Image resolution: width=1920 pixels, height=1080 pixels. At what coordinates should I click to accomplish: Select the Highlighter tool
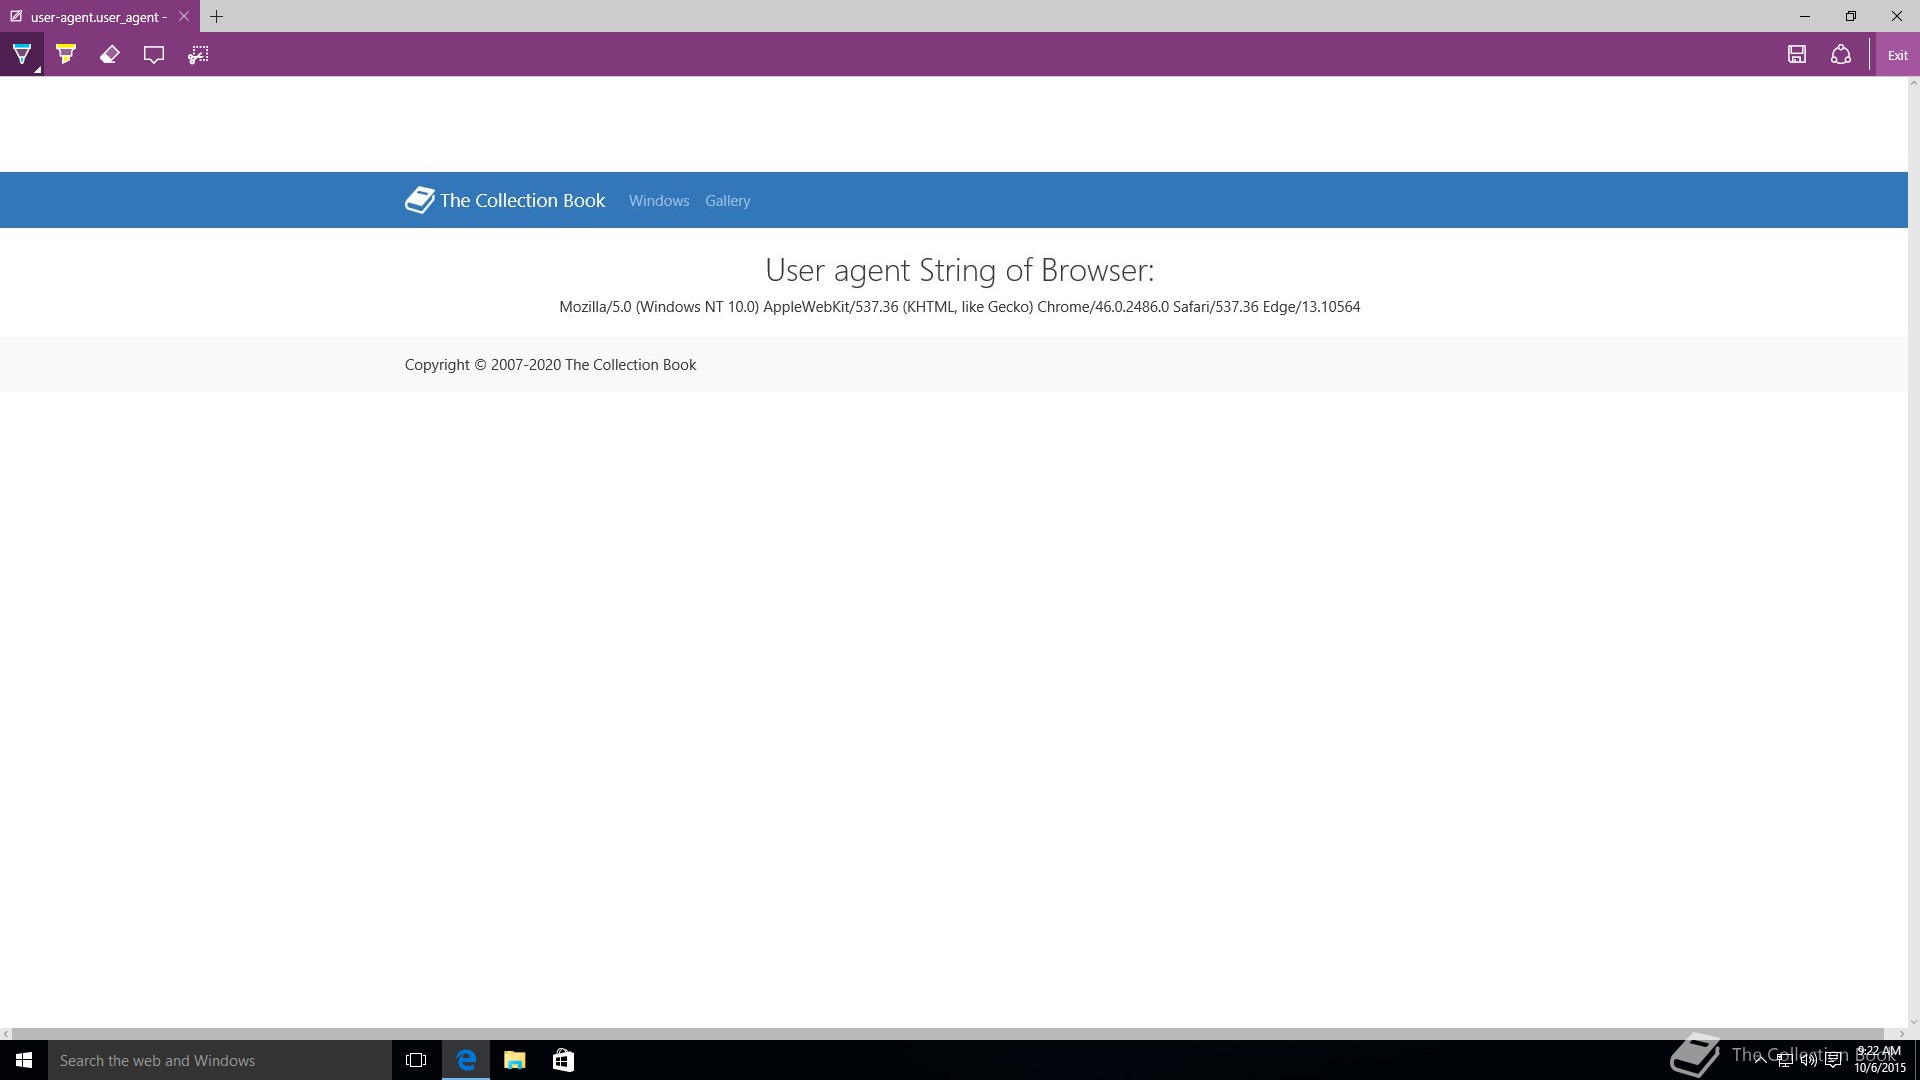coord(66,55)
